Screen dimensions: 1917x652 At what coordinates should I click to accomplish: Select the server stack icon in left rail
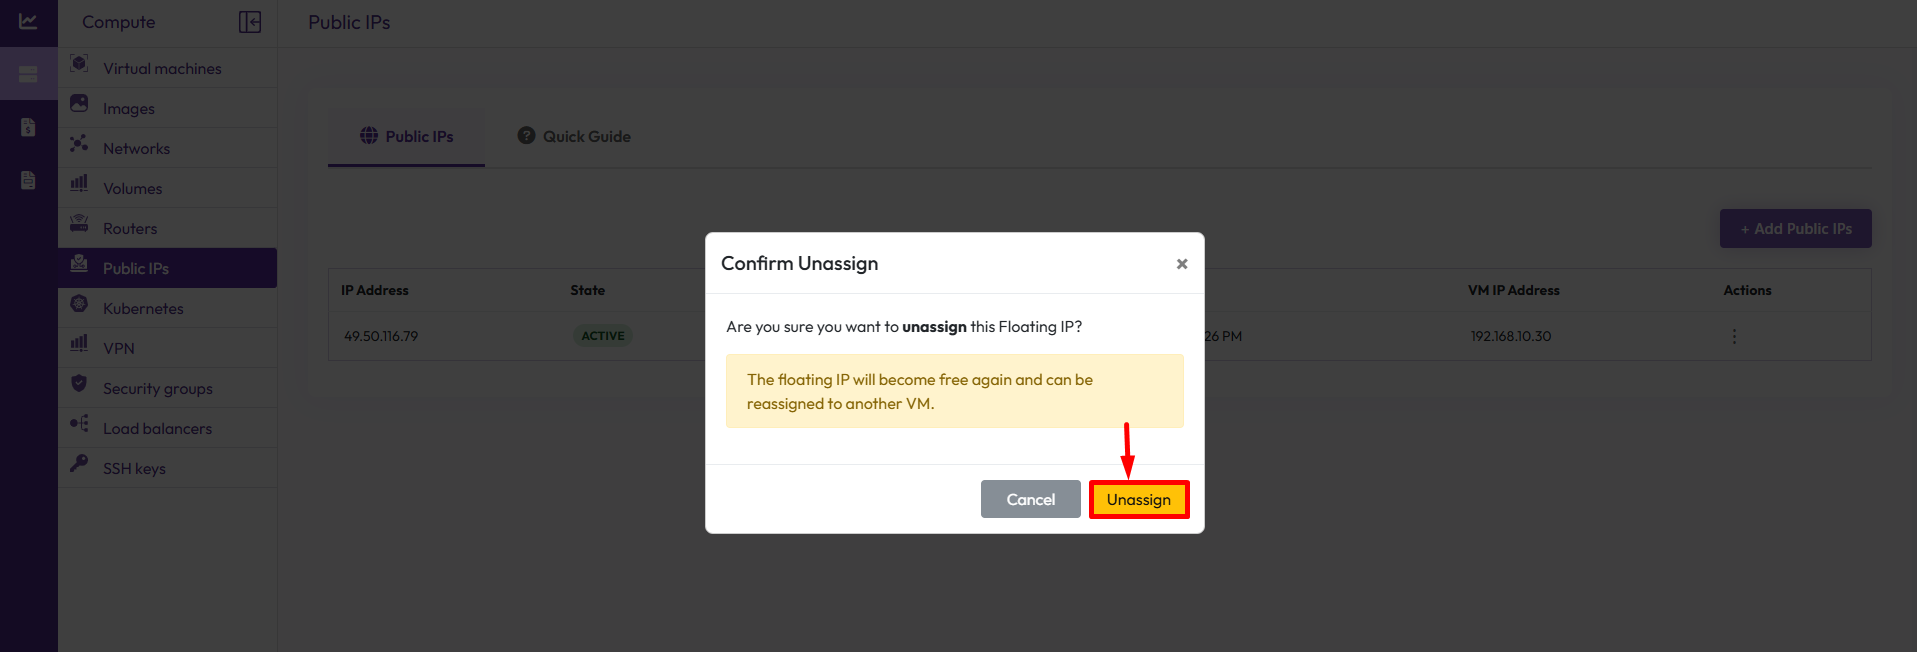tap(28, 74)
